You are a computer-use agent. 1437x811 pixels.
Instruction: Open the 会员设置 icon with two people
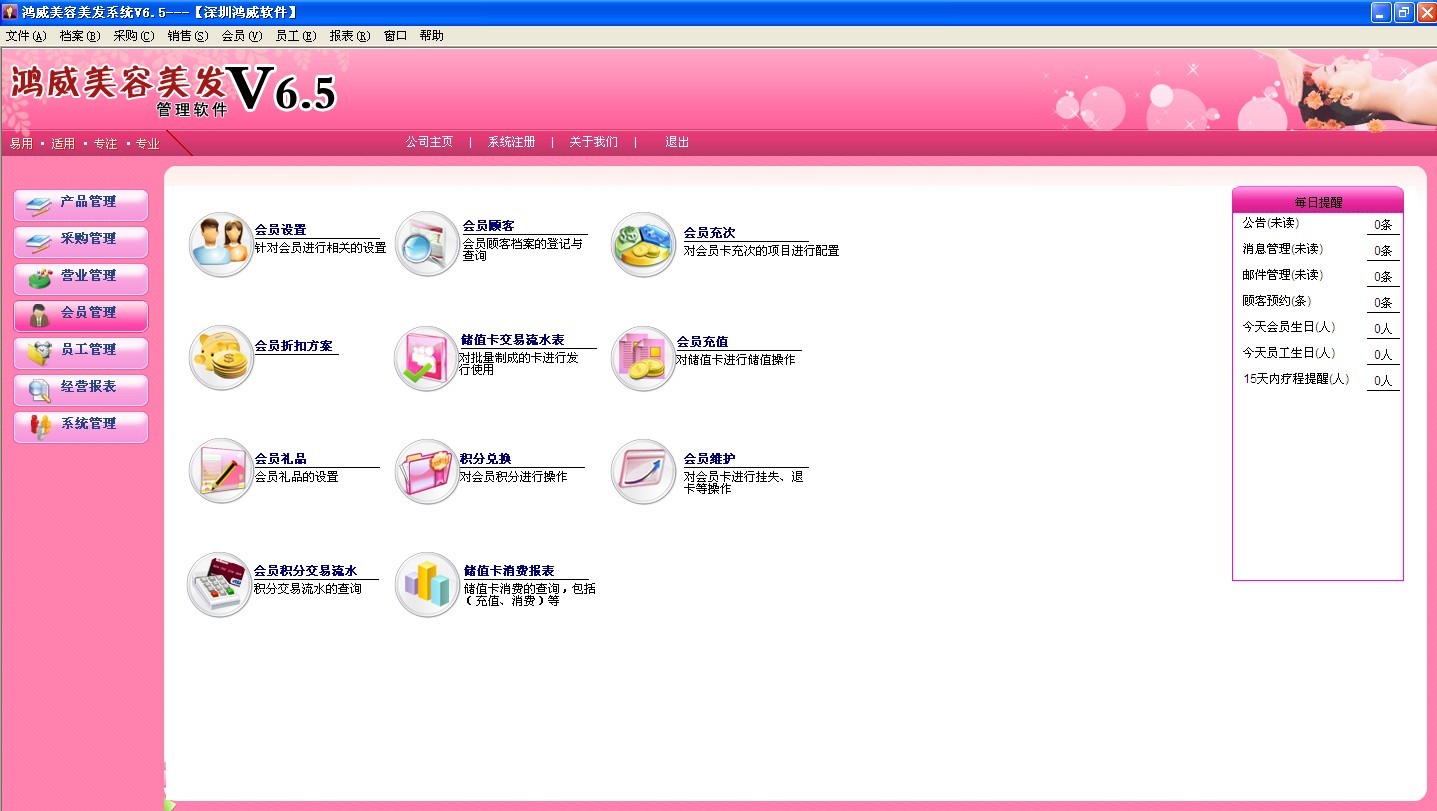(x=221, y=244)
